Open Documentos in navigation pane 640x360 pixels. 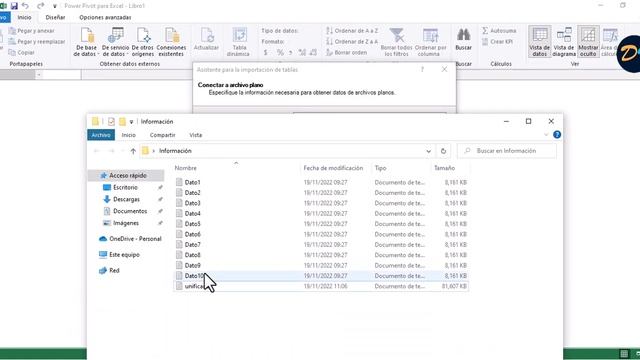pyautogui.click(x=130, y=211)
